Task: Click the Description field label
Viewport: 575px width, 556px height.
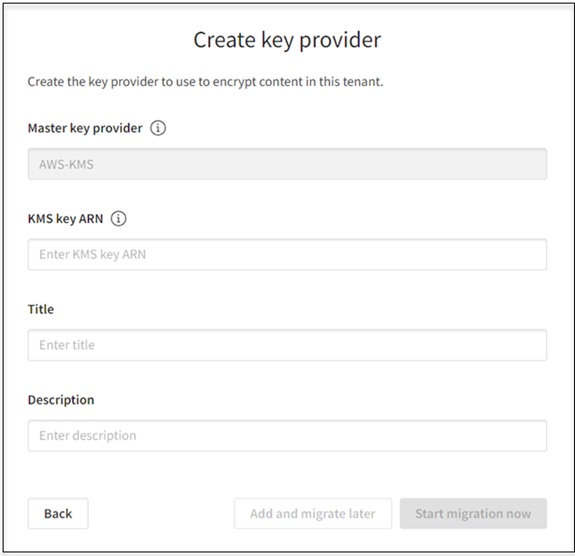Action: [61, 400]
